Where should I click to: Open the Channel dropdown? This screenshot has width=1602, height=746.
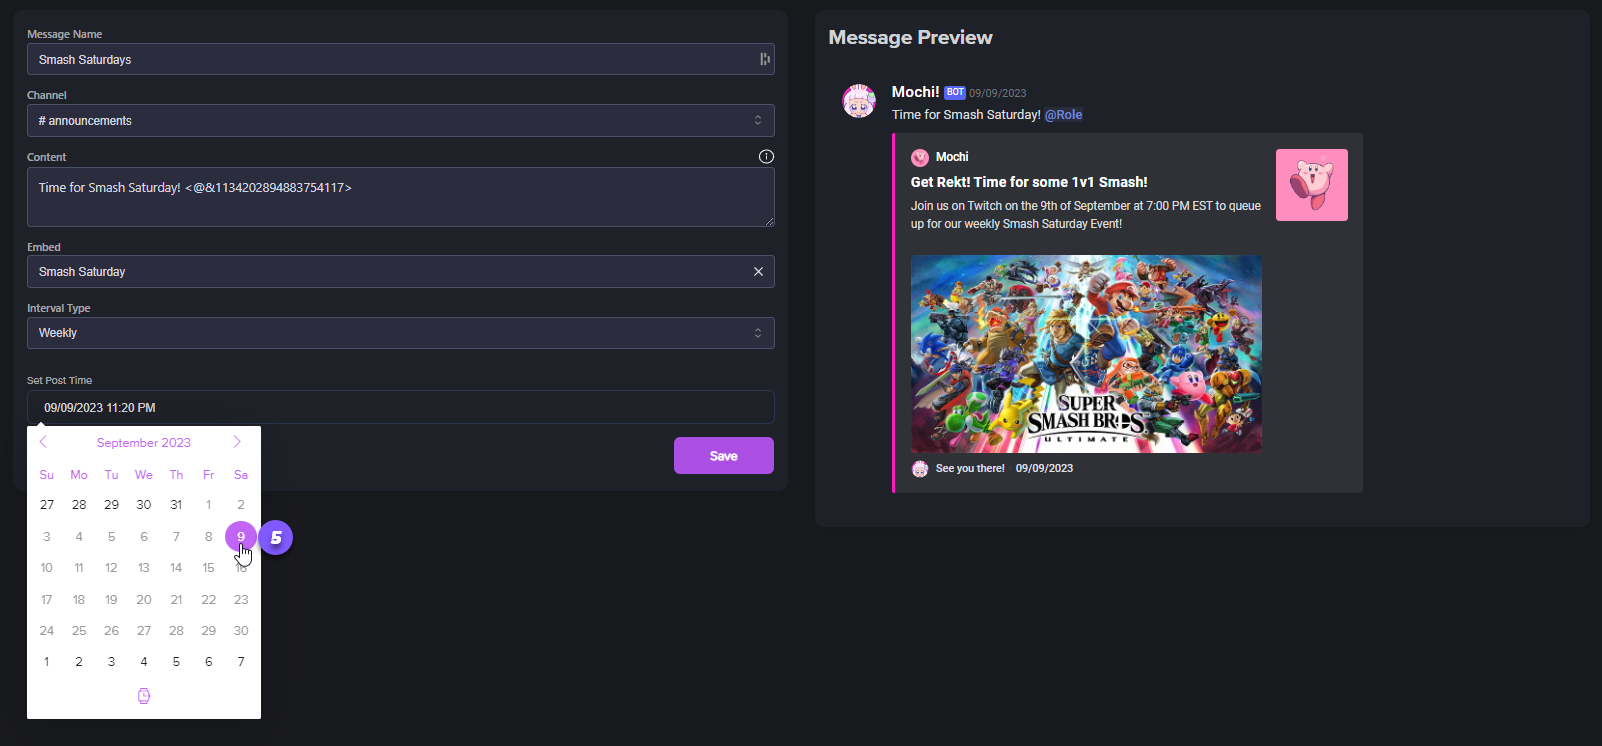click(x=400, y=121)
